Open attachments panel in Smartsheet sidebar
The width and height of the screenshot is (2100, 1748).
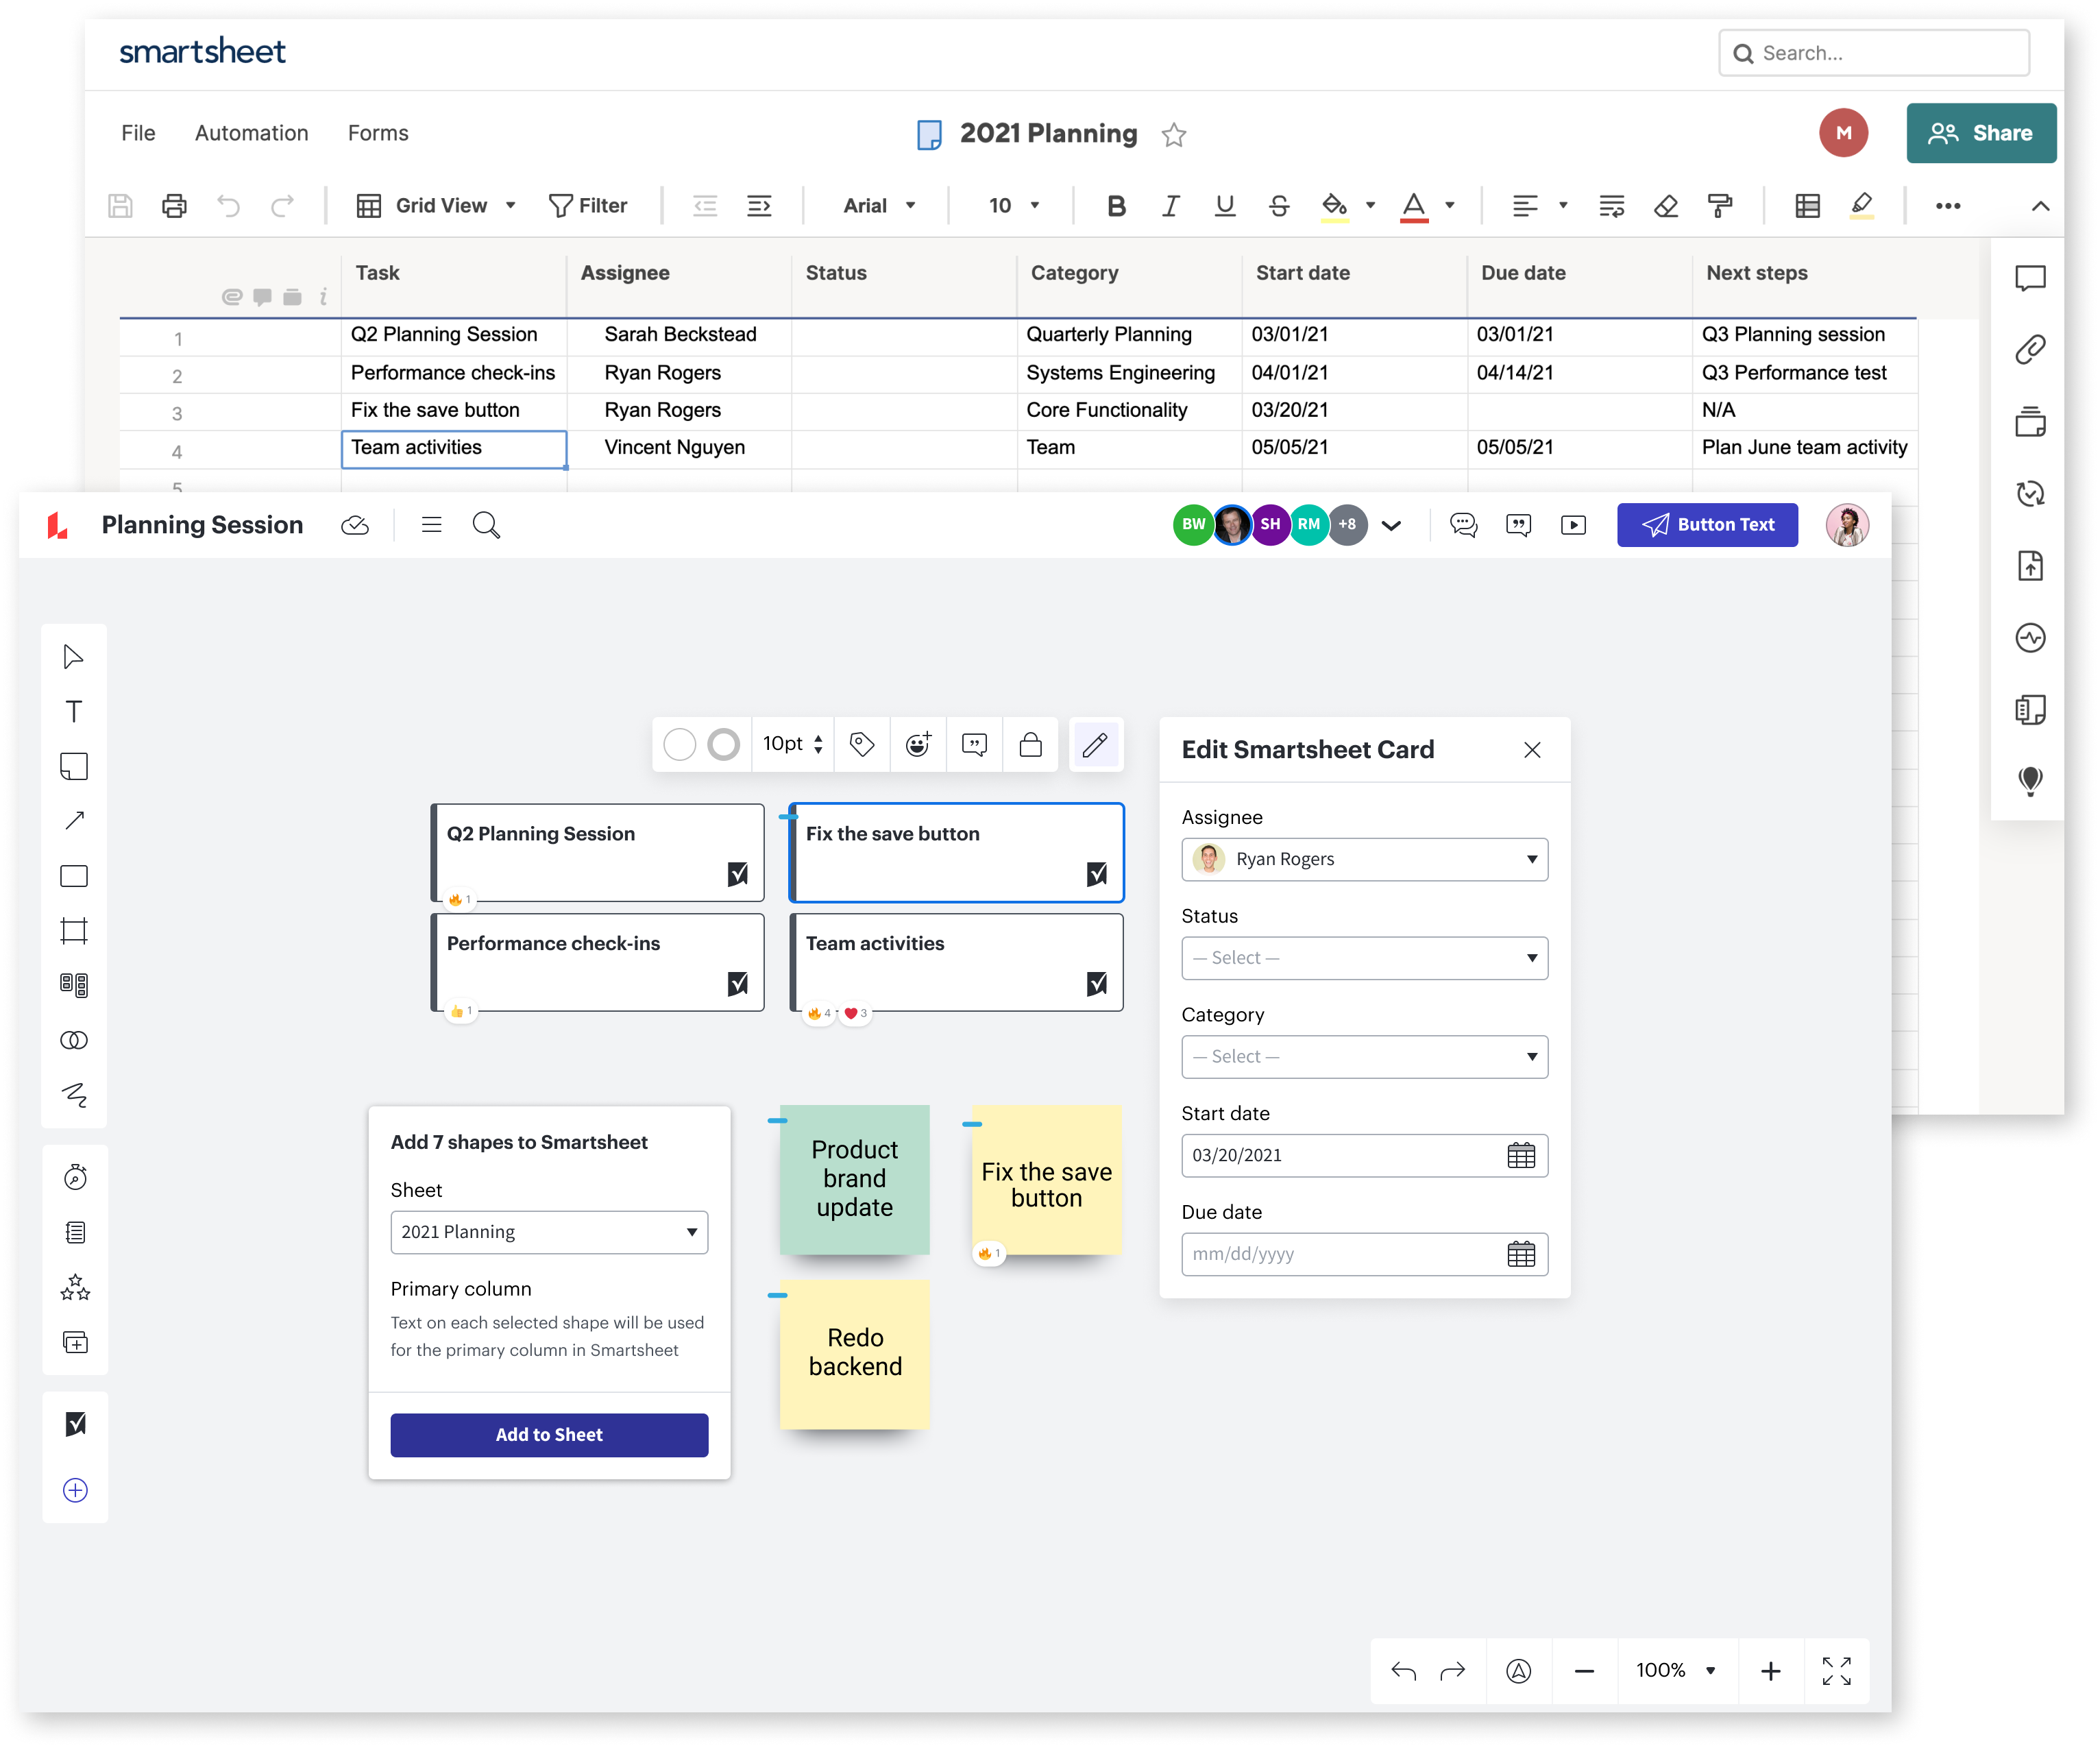2029,349
